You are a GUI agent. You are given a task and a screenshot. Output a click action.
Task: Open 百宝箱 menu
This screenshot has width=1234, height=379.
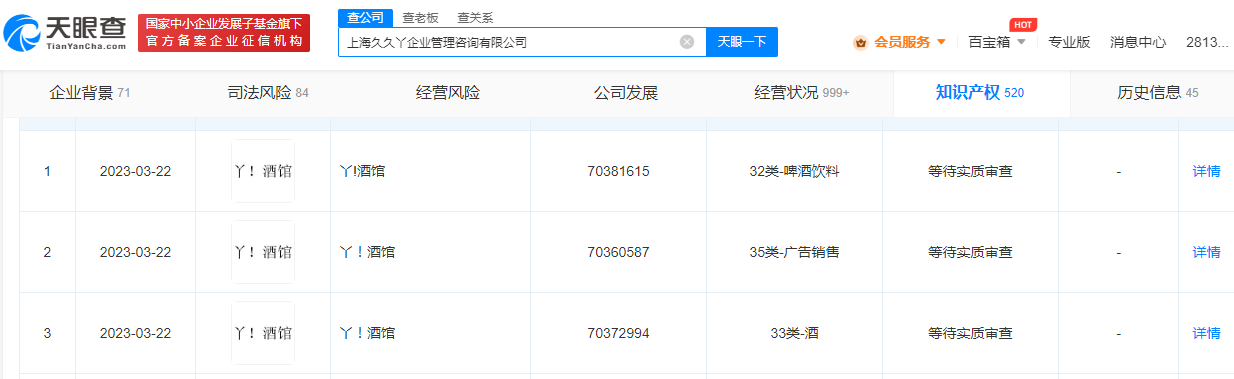coord(990,42)
